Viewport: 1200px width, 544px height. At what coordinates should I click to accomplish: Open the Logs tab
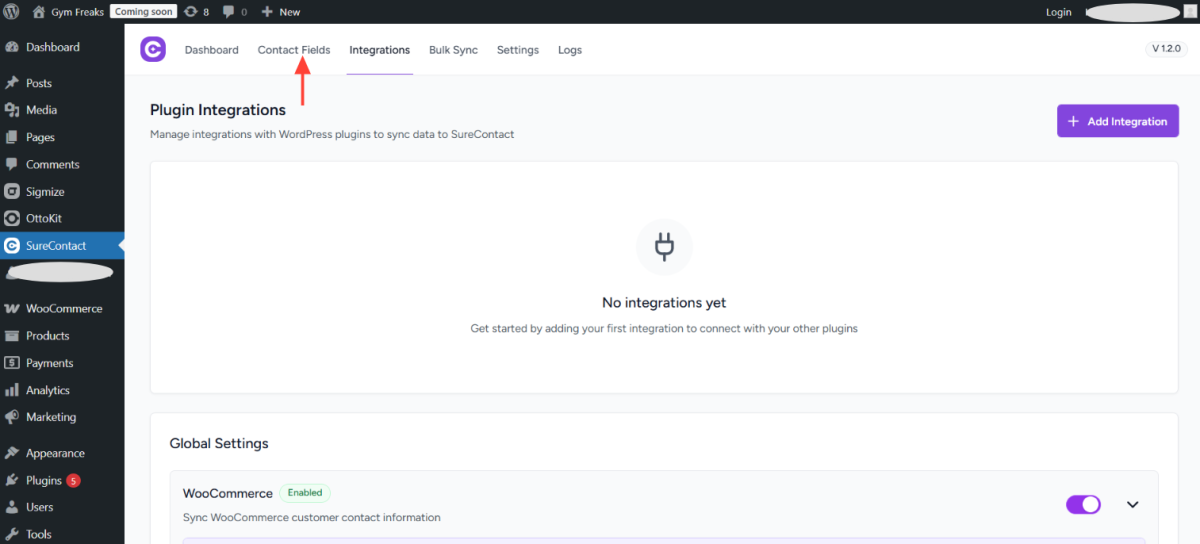(570, 50)
